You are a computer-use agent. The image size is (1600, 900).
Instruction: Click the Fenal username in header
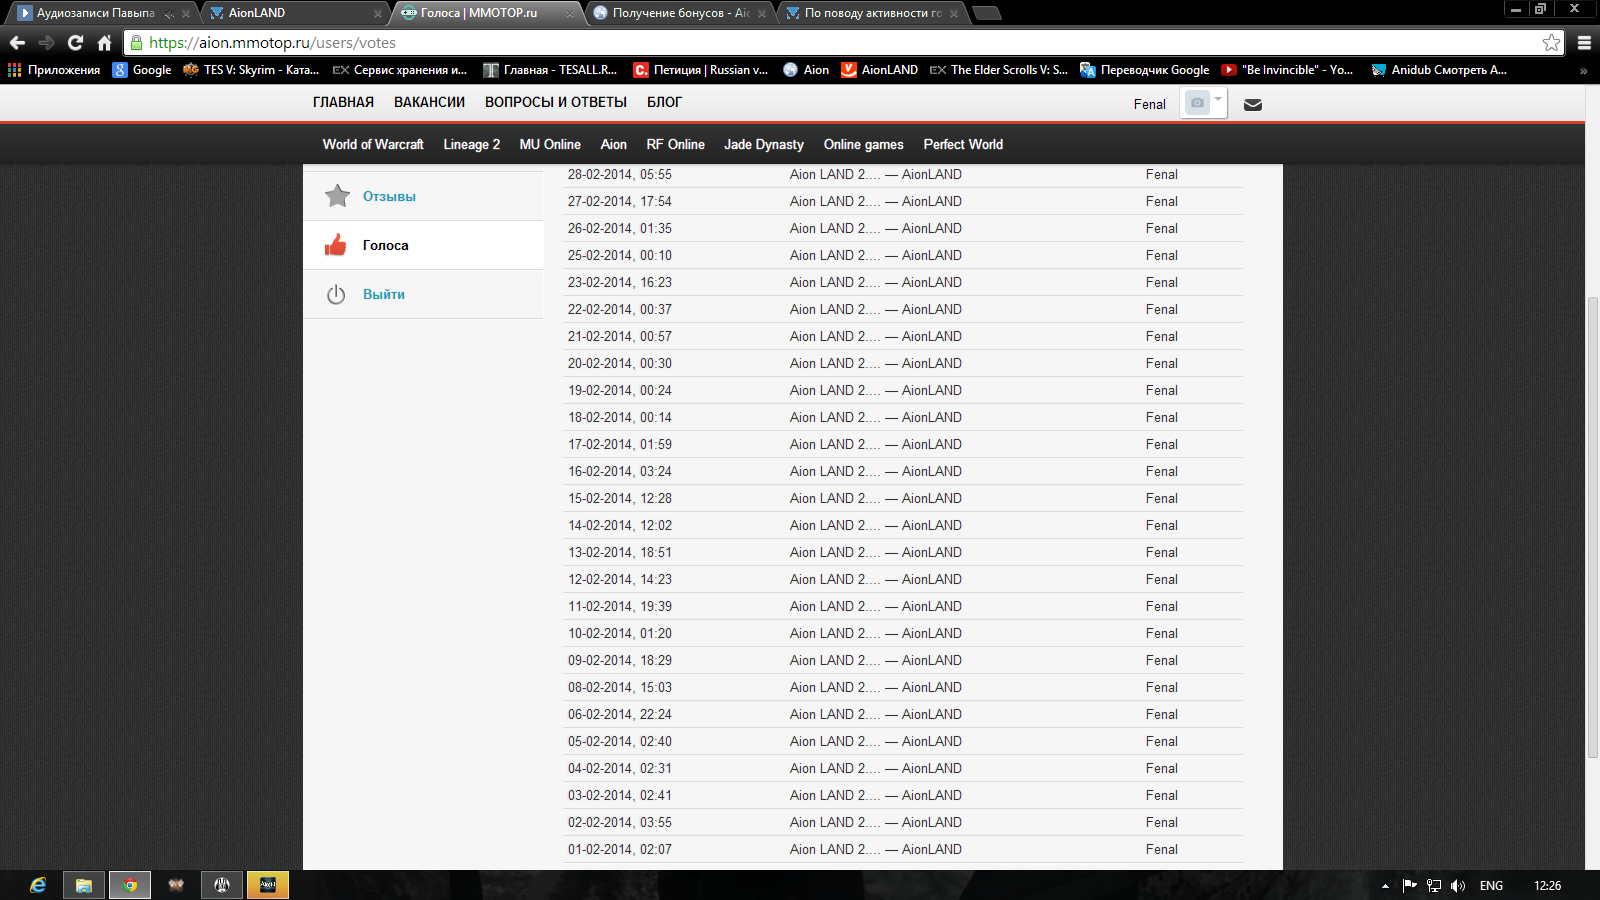[x=1150, y=104]
